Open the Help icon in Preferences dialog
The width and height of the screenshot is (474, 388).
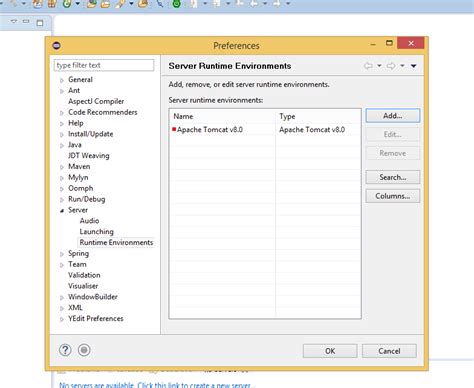[x=65, y=350]
